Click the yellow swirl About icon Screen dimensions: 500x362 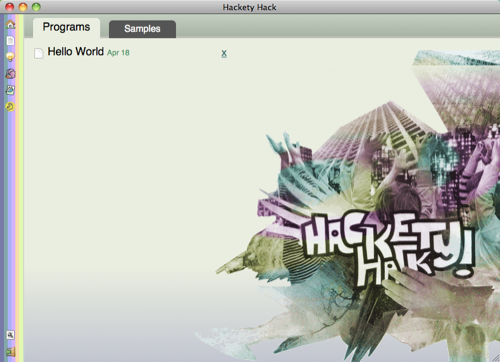(11, 107)
